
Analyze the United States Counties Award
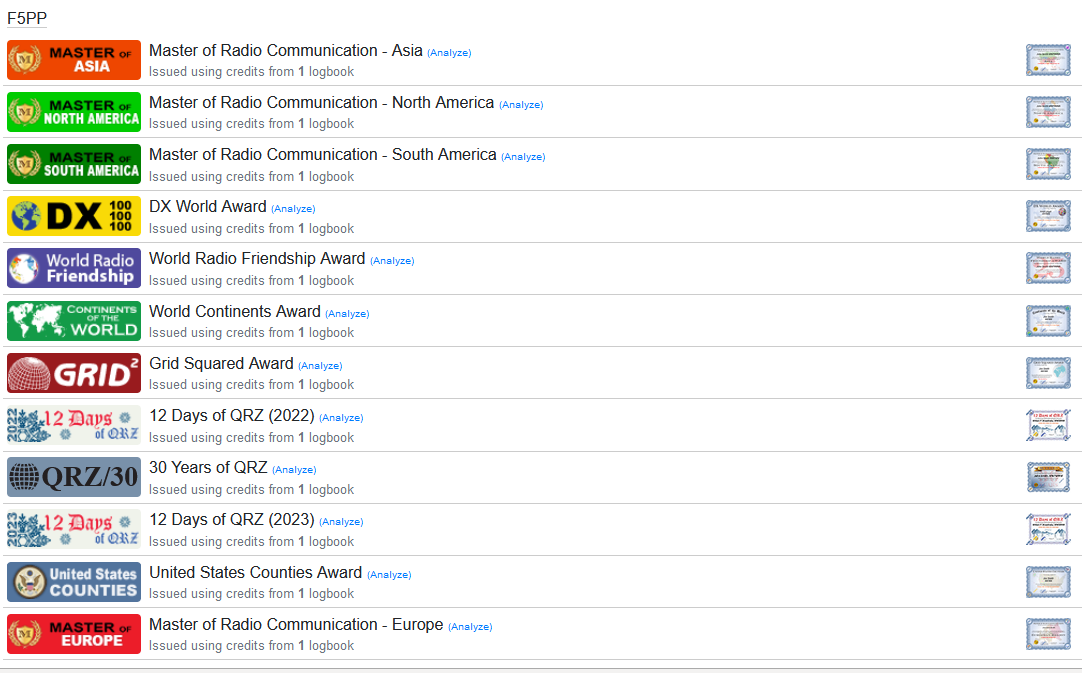coord(389,575)
